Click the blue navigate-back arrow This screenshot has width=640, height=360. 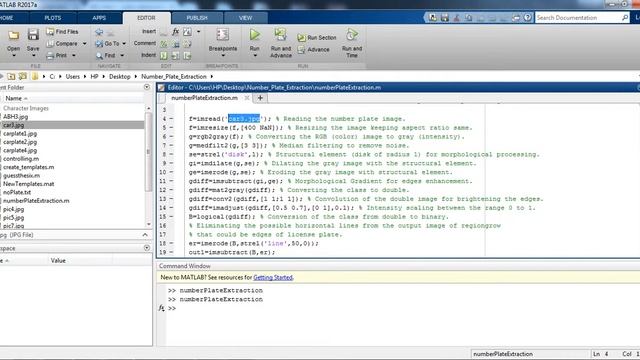[x=99, y=32]
